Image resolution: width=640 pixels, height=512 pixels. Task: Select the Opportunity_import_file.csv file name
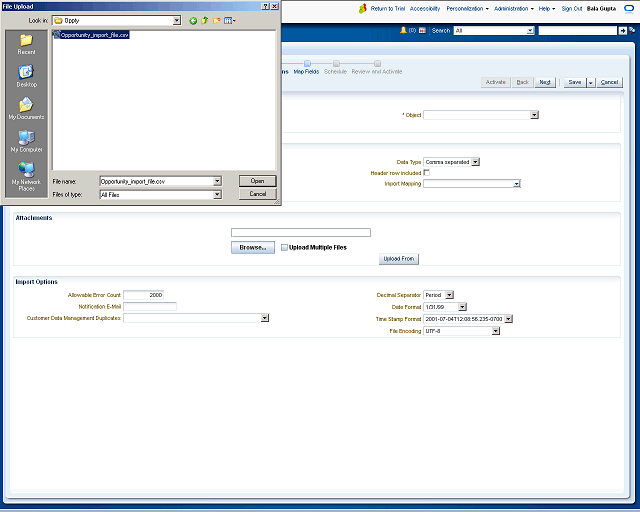point(95,35)
